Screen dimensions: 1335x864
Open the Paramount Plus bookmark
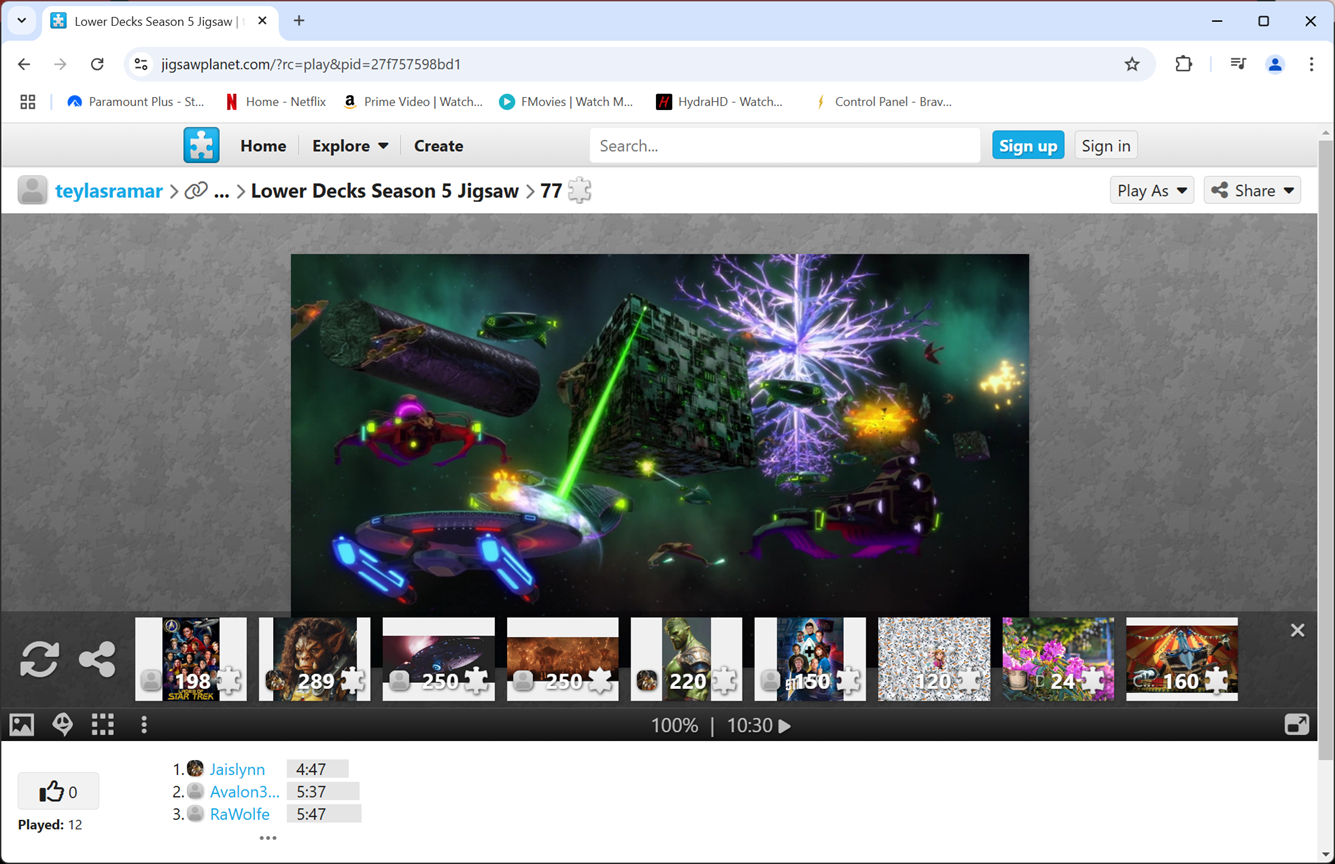[135, 102]
